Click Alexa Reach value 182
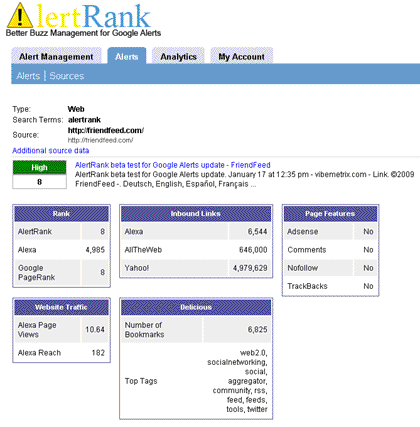 (98, 353)
